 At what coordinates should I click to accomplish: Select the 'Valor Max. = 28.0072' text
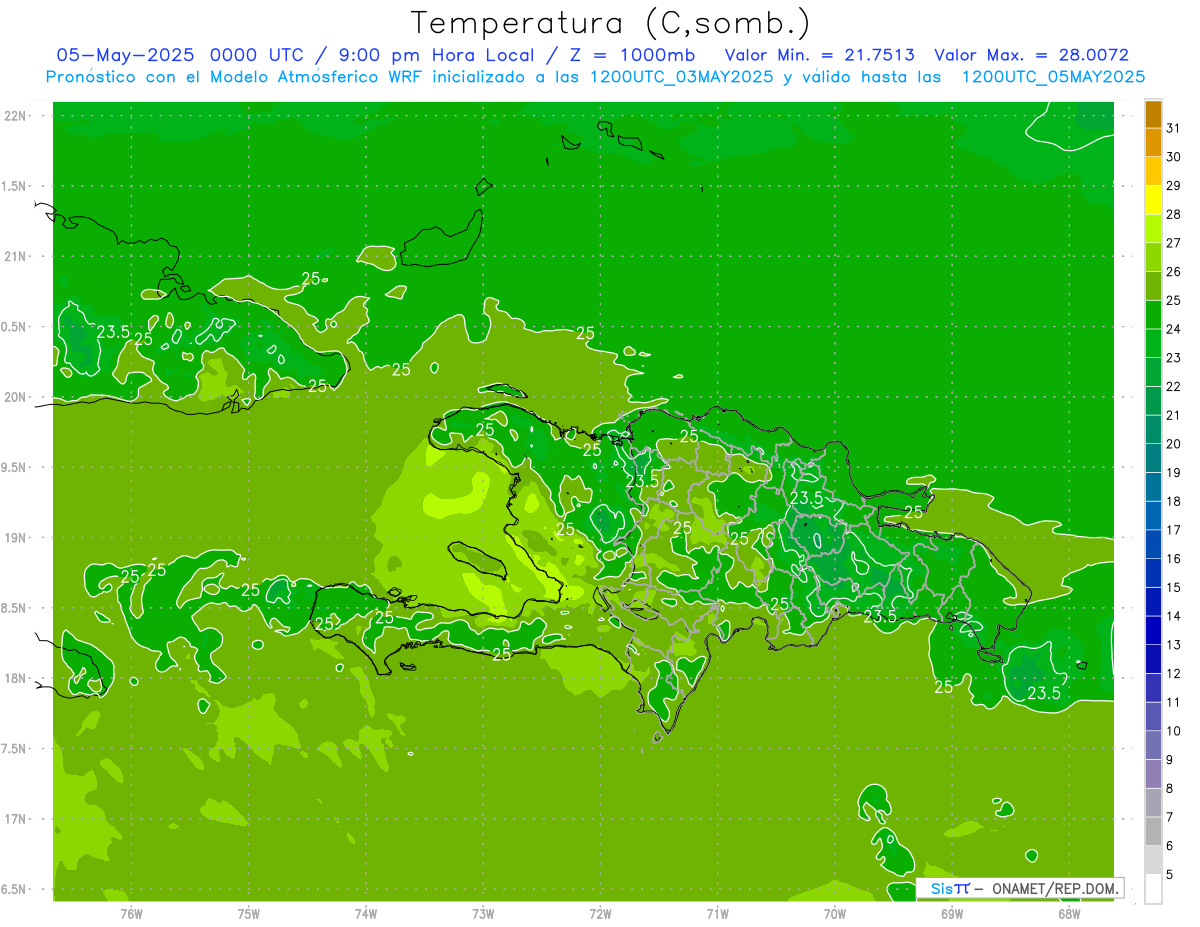[1031, 55]
